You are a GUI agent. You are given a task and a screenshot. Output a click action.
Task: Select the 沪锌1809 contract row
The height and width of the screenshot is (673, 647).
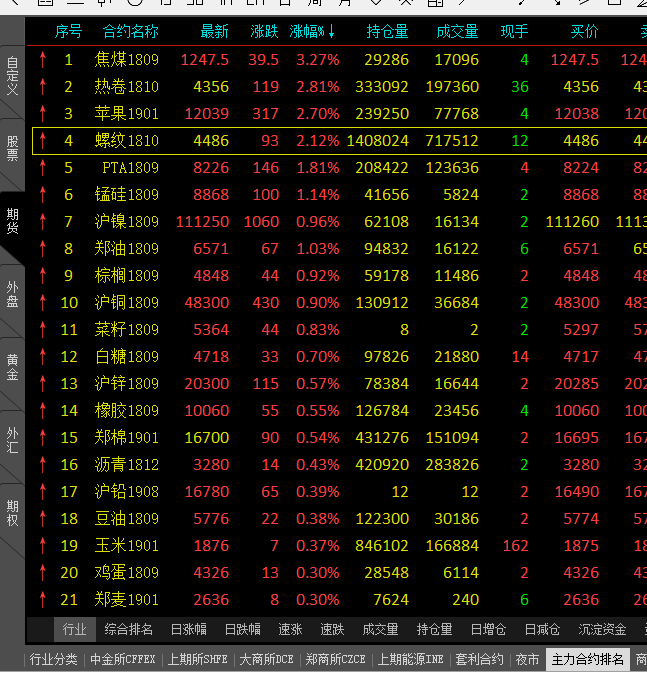pyautogui.click(x=339, y=383)
